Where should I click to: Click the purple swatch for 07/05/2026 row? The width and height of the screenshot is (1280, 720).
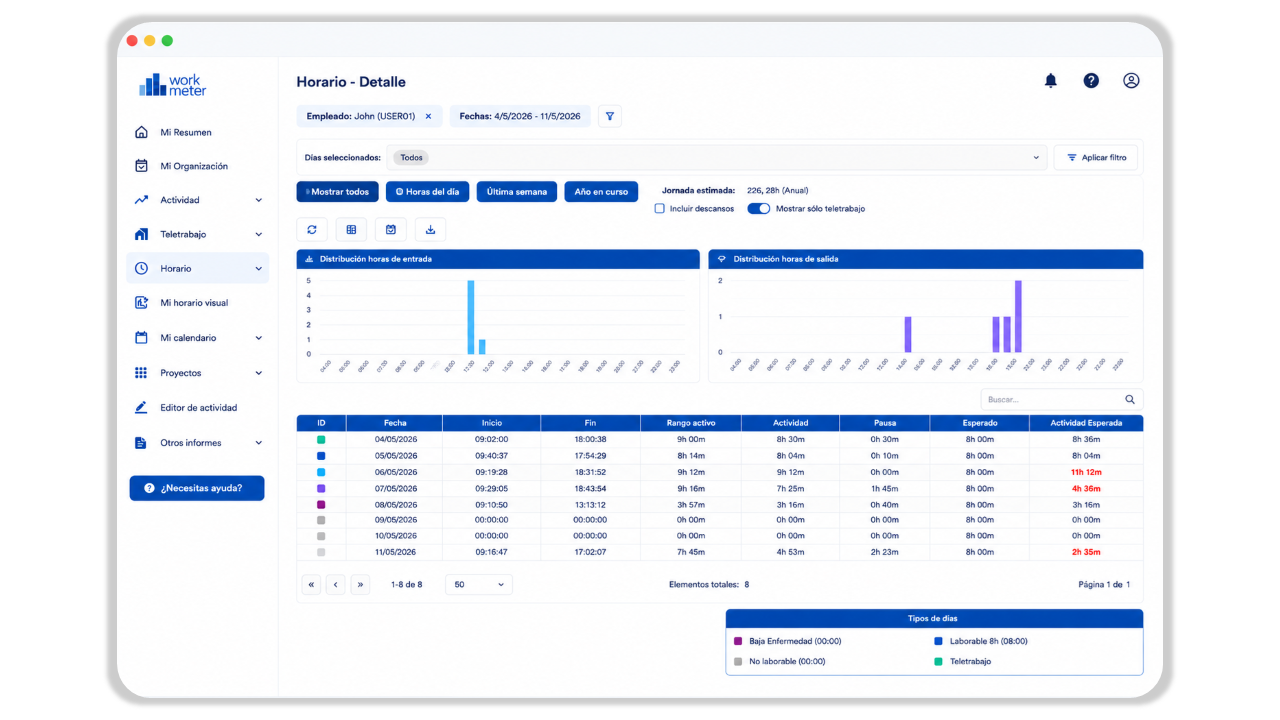[x=321, y=488]
